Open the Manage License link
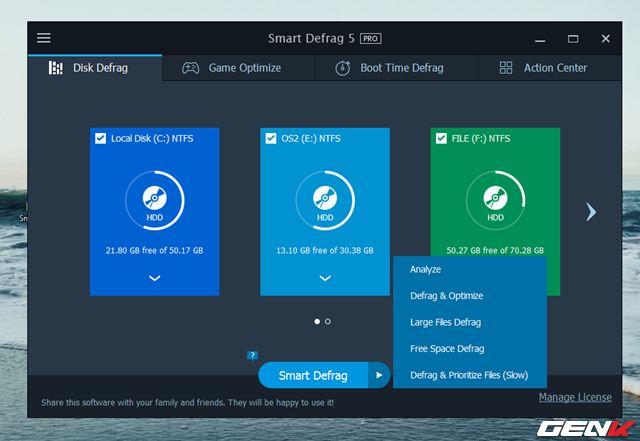Screen dimensions: 640x441 pyautogui.click(x=575, y=397)
